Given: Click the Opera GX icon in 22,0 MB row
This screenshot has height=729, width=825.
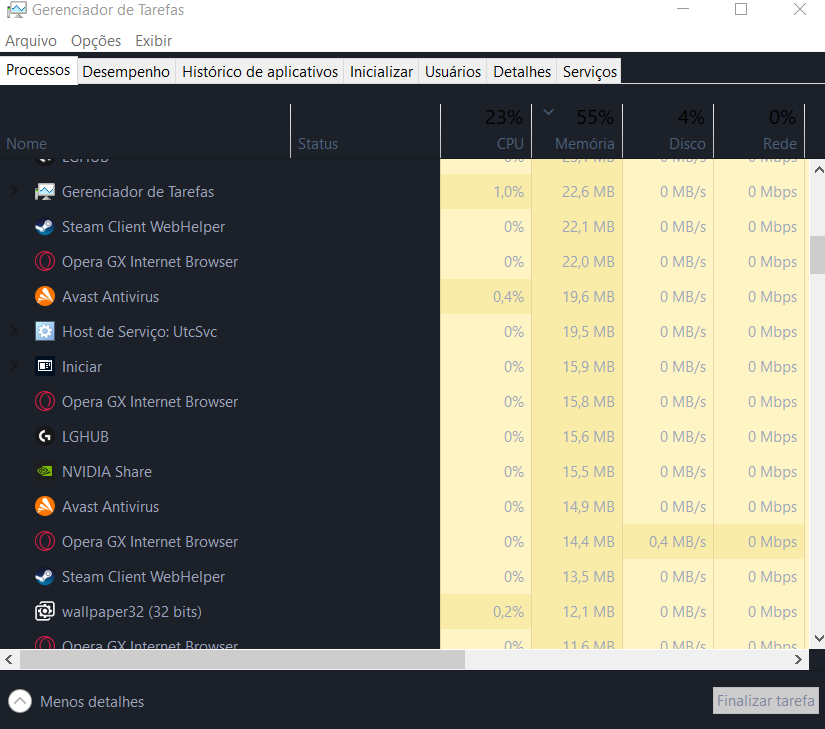Looking at the screenshot, I should click(45, 262).
